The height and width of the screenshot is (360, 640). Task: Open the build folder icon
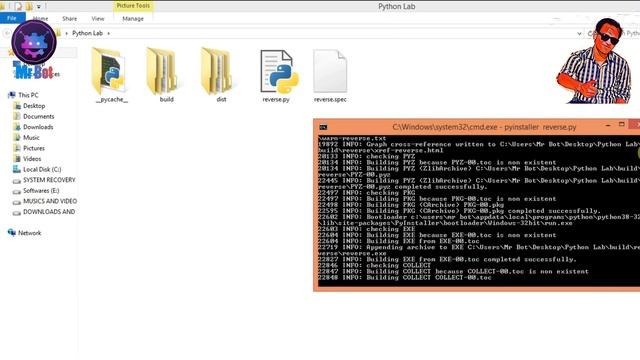[x=163, y=71]
